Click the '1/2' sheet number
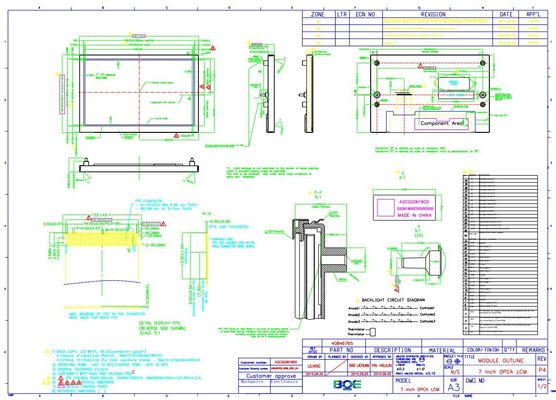Image resolution: width=556 pixels, height=400 pixels. (543, 387)
